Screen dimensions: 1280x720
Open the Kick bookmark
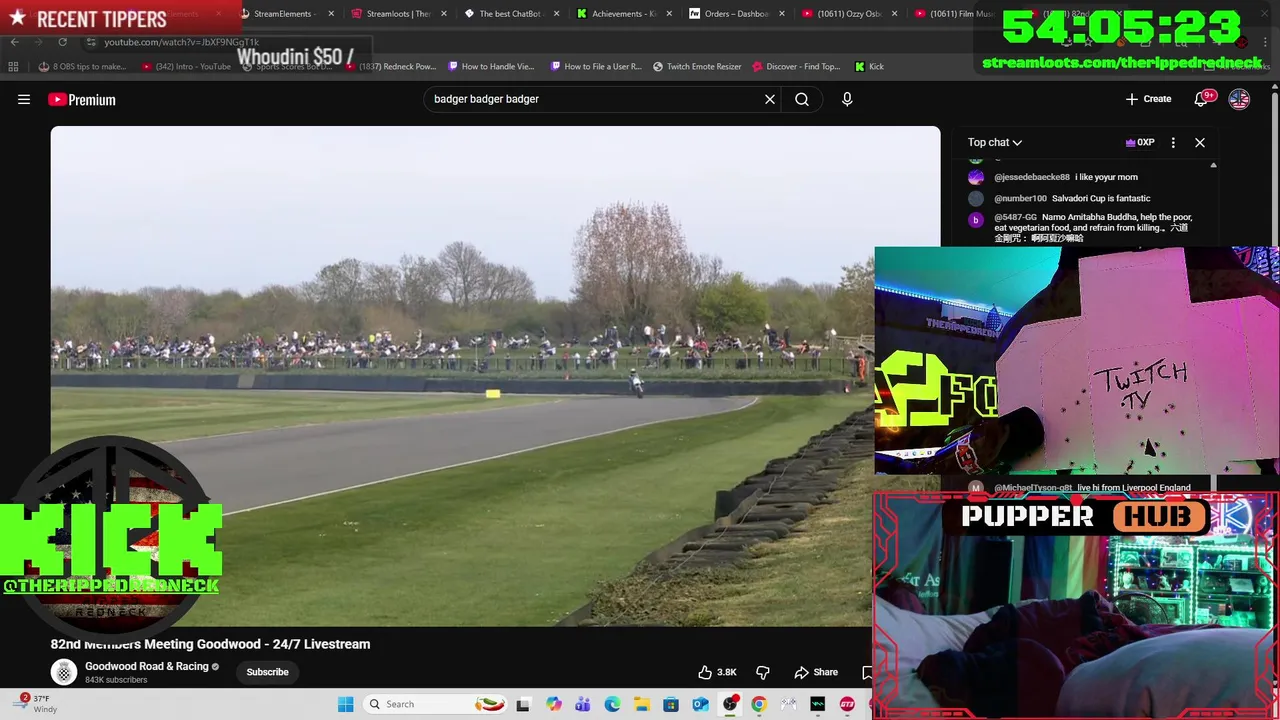point(869,66)
